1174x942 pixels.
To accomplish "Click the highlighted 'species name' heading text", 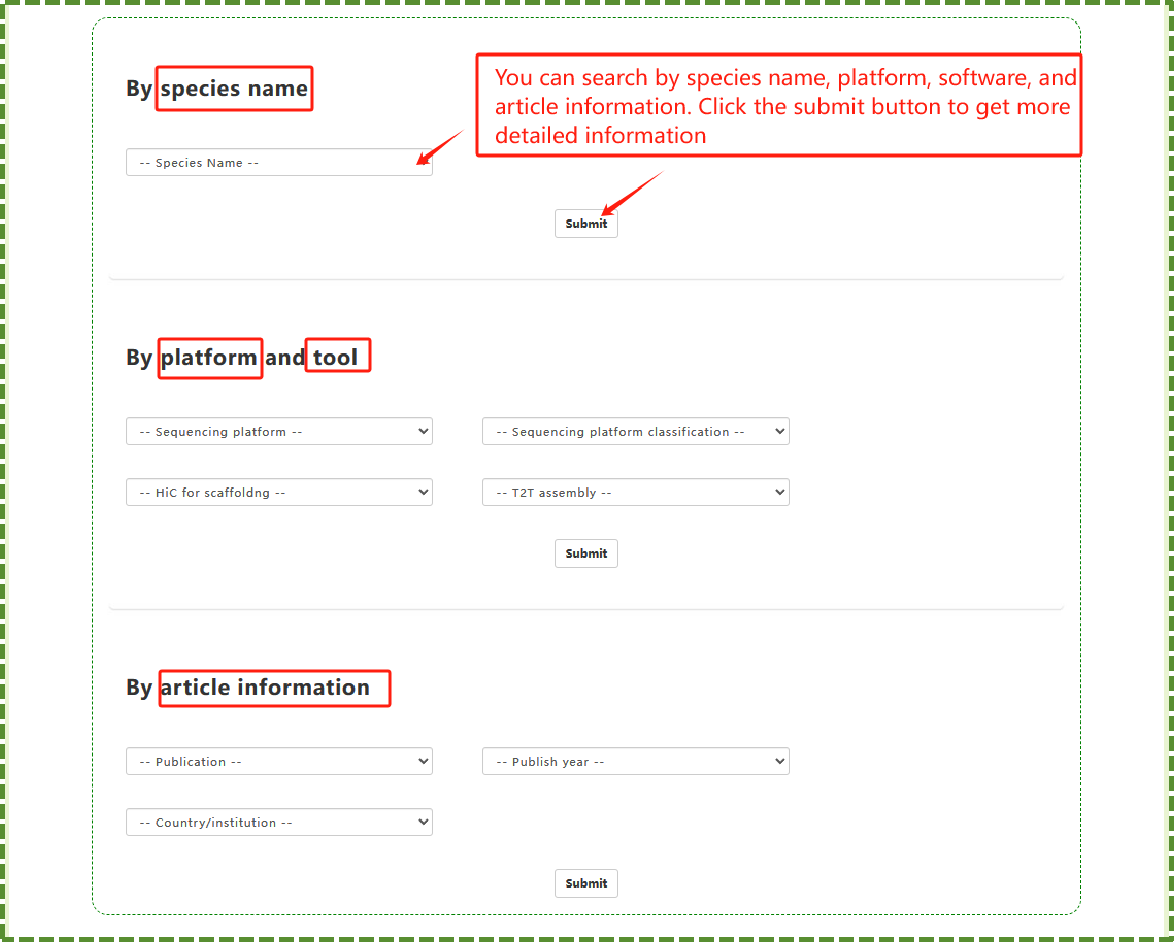I will pyautogui.click(x=234, y=88).
